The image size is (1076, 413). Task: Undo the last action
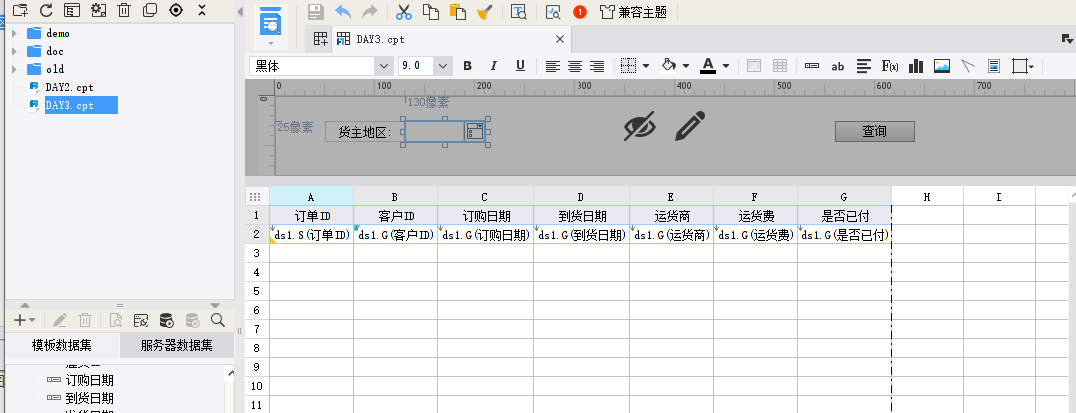tap(343, 12)
